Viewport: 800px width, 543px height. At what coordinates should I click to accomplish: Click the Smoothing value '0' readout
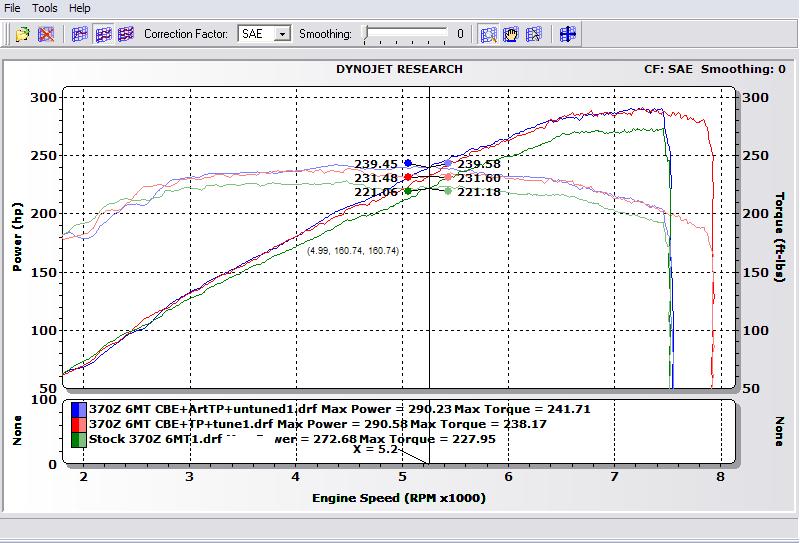pos(460,34)
